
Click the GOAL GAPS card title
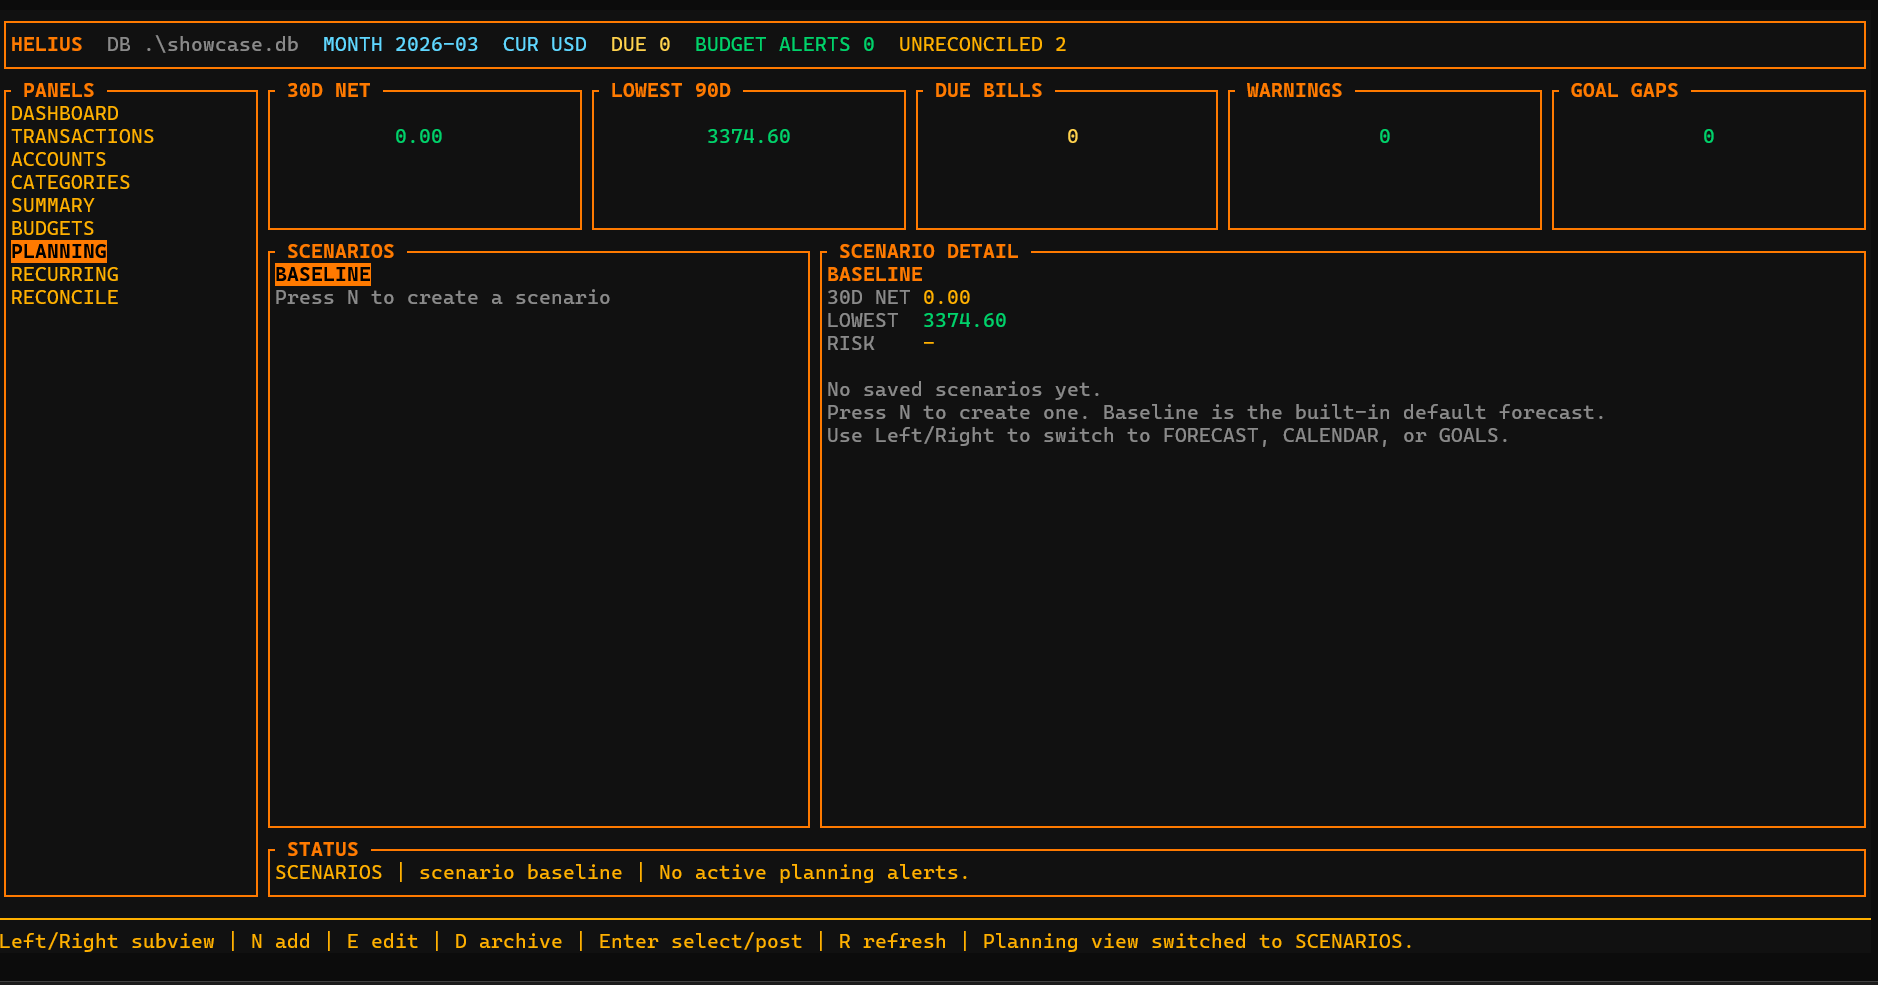tap(1625, 91)
